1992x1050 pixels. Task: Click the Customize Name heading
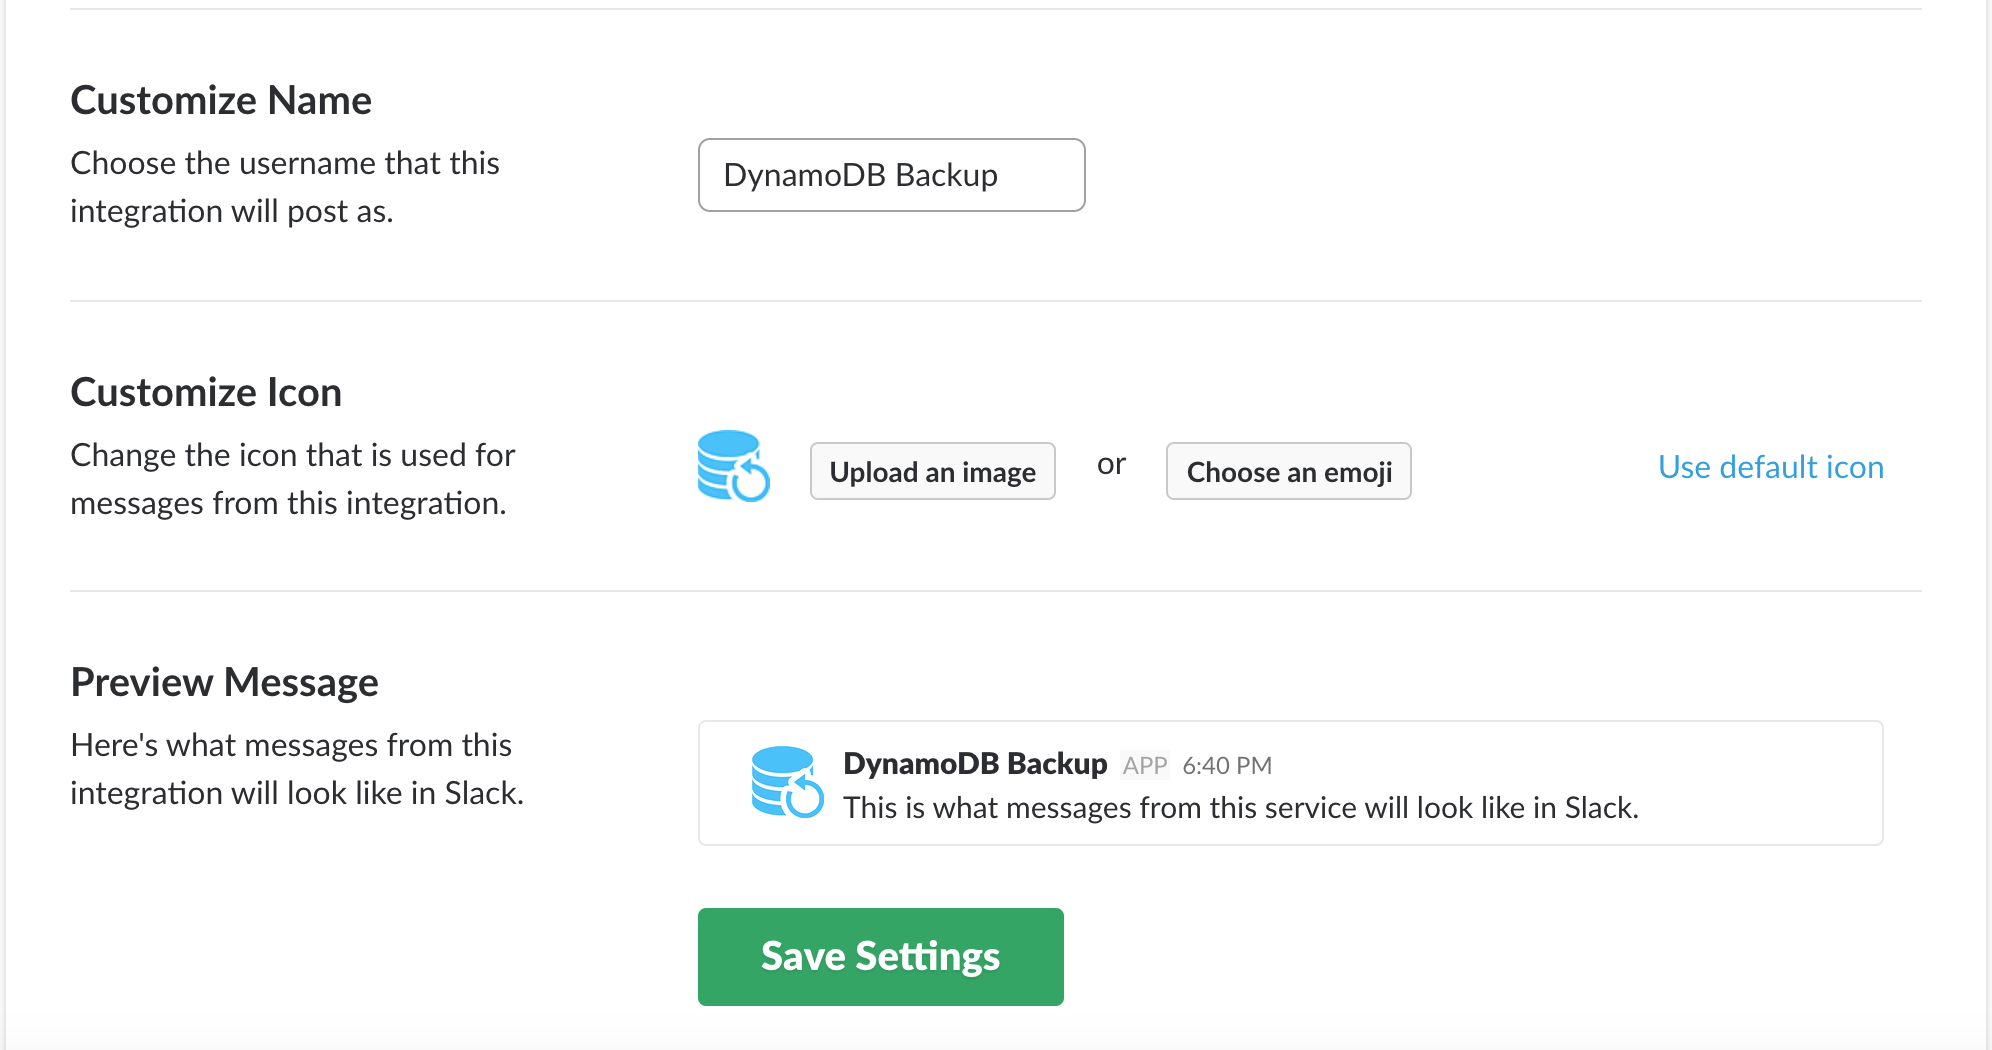tap(220, 99)
